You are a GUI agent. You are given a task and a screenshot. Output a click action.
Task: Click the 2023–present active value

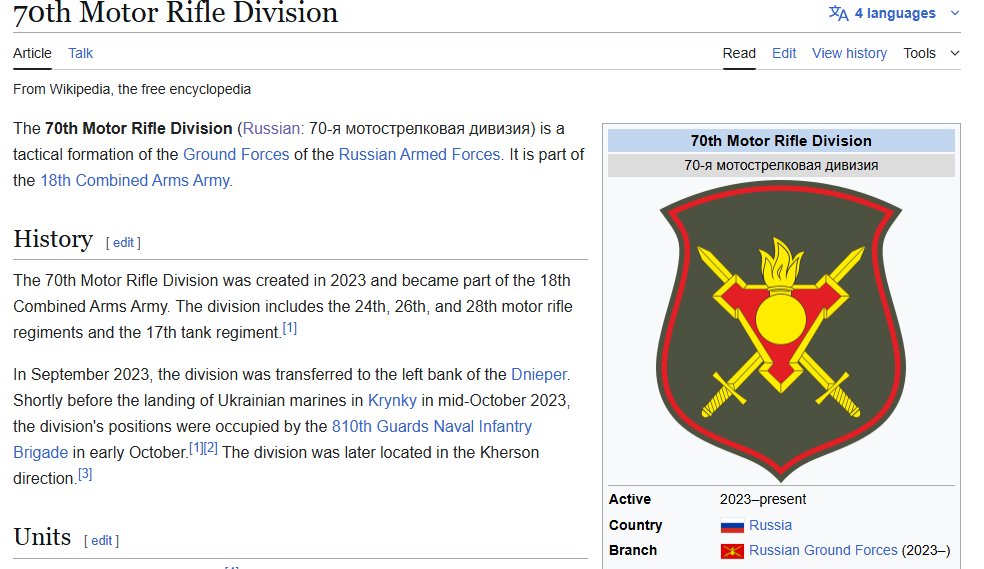762,499
